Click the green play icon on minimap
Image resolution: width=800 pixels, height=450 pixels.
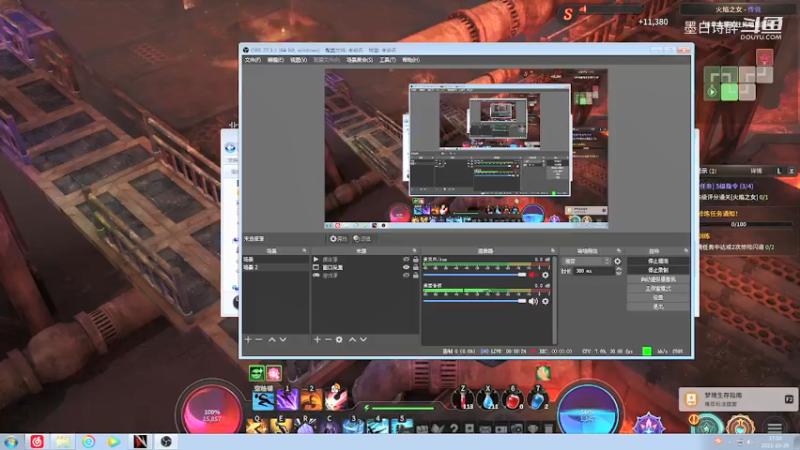(x=712, y=92)
